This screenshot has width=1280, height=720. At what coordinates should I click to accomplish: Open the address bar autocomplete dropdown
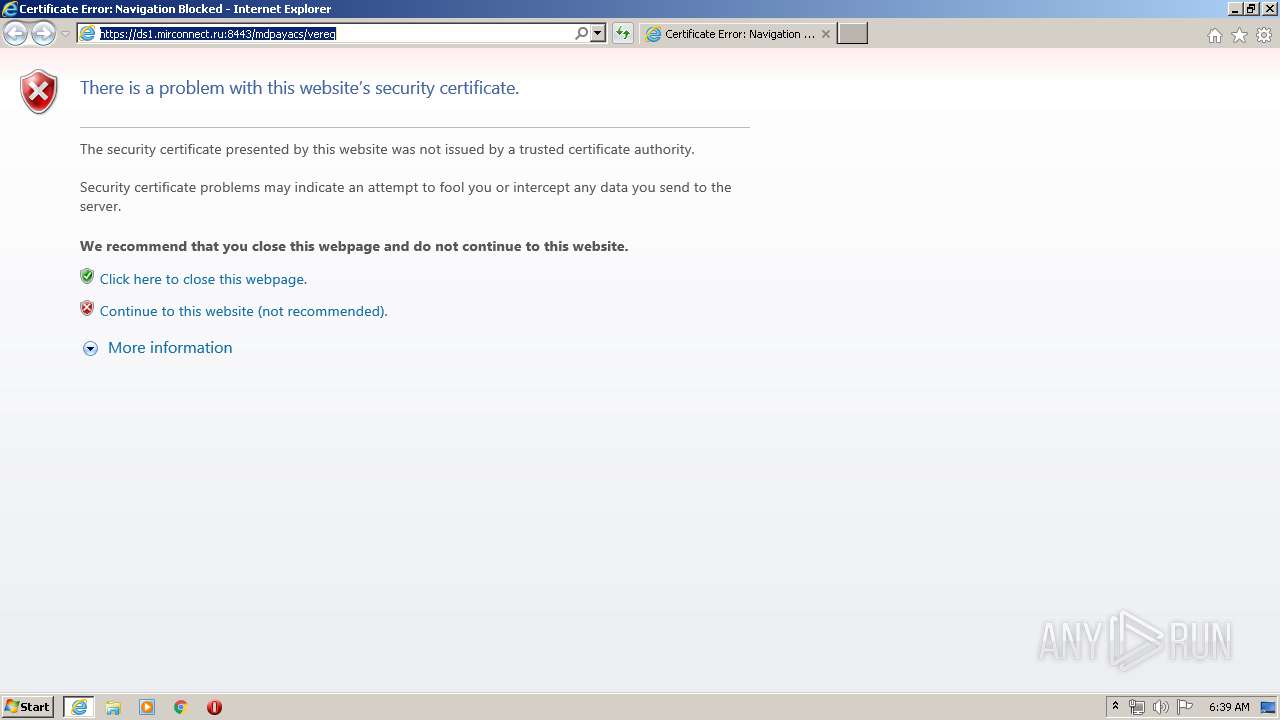click(598, 34)
